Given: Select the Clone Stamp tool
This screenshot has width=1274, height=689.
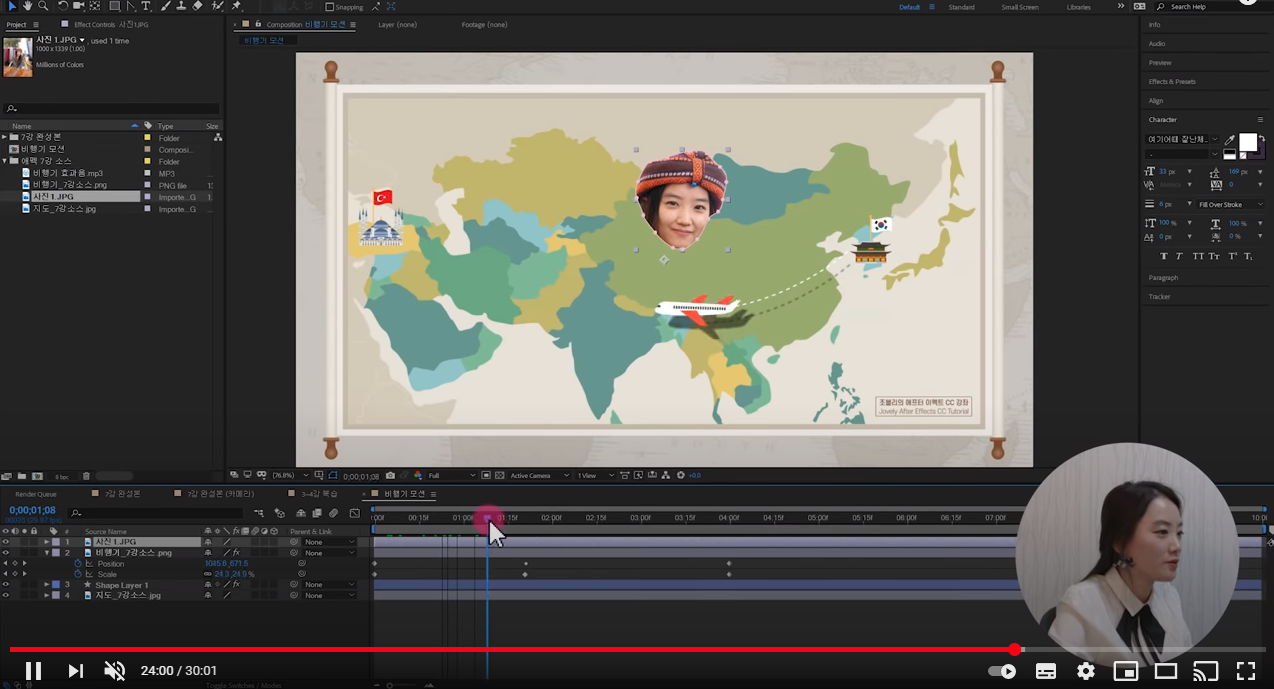Looking at the screenshot, I should point(181,6).
